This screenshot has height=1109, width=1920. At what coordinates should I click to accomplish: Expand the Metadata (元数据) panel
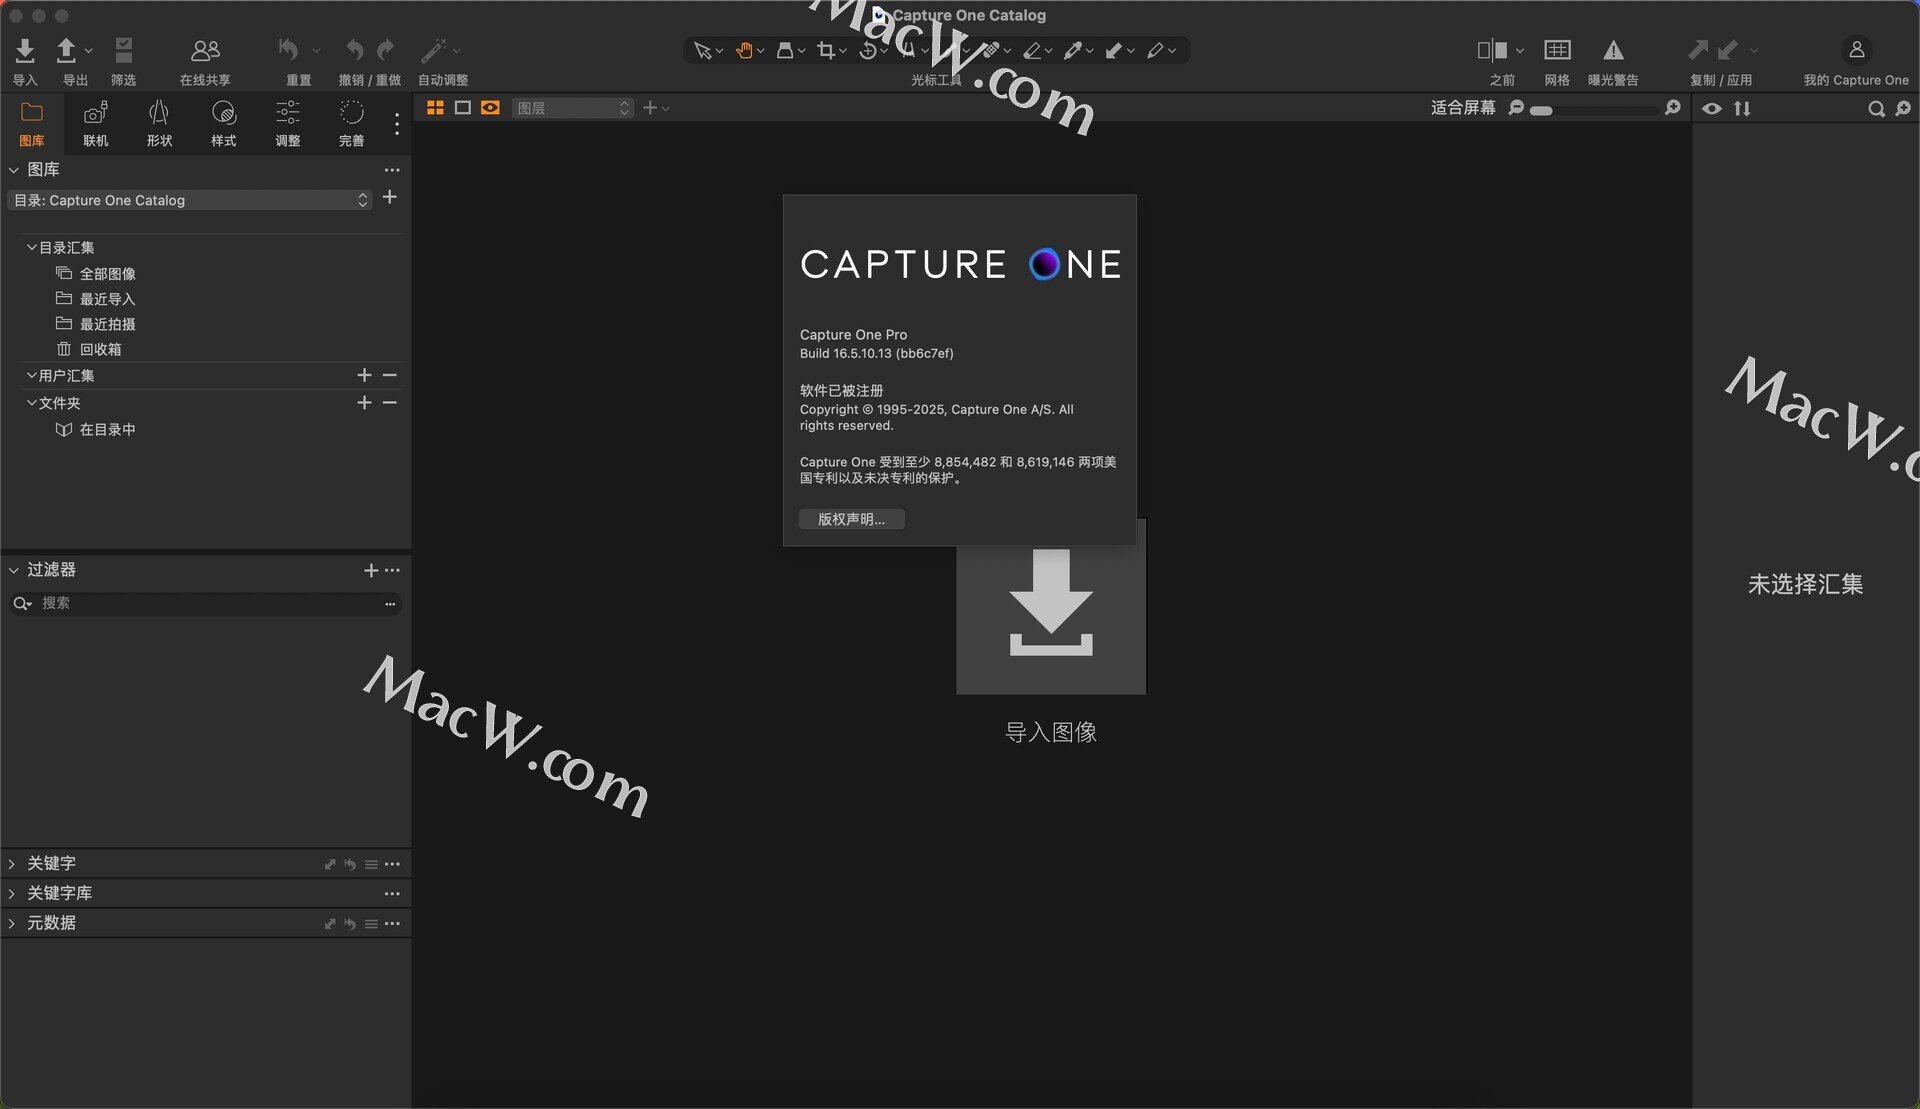pyautogui.click(x=12, y=923)
